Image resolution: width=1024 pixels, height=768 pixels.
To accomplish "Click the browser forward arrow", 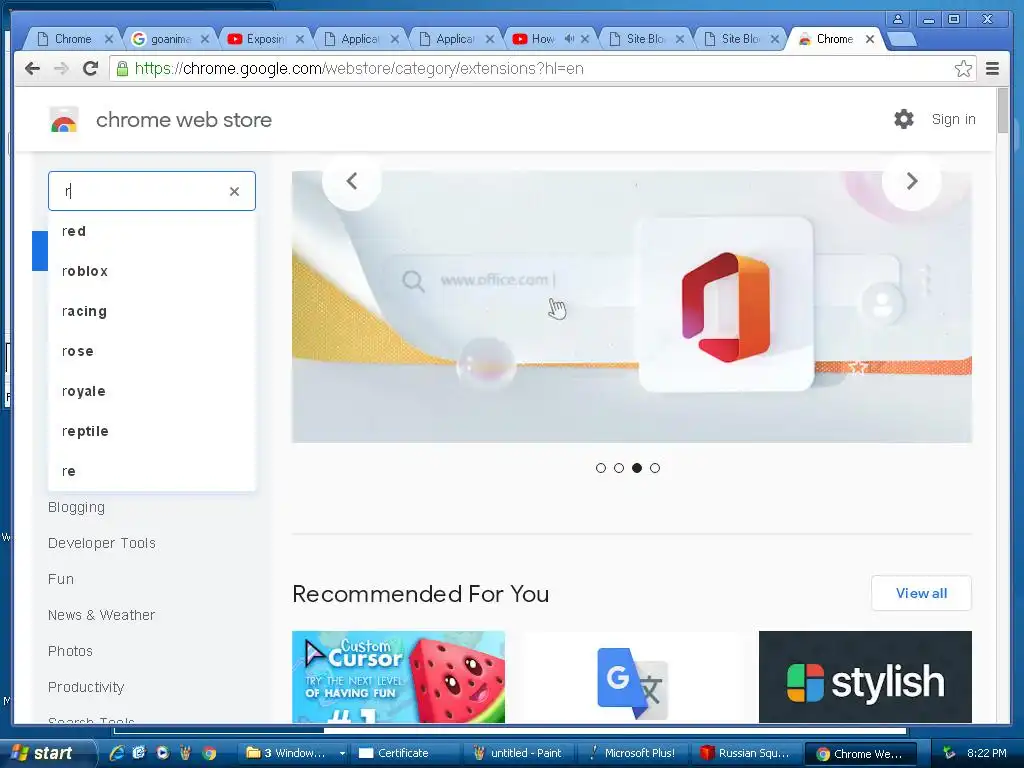I will tap(61, 69).
